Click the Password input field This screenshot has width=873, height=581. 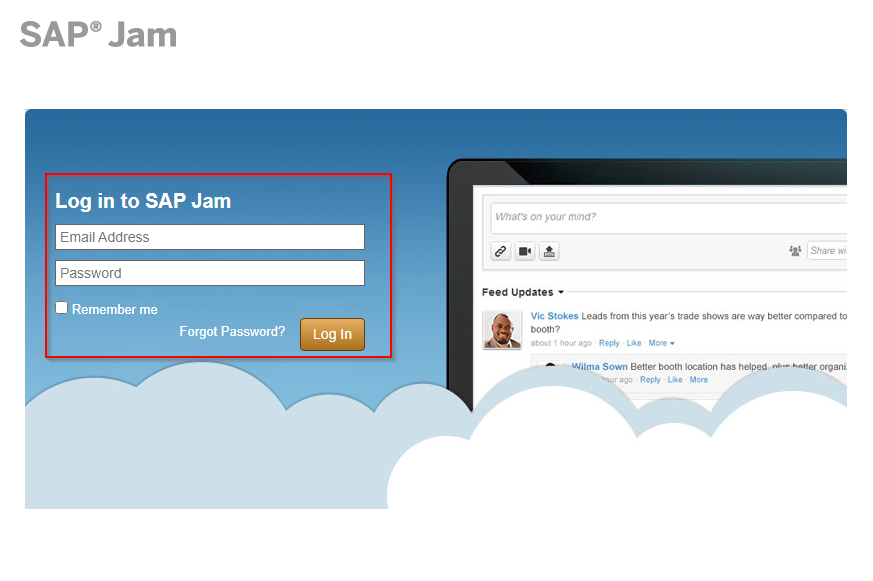(210, 273)
